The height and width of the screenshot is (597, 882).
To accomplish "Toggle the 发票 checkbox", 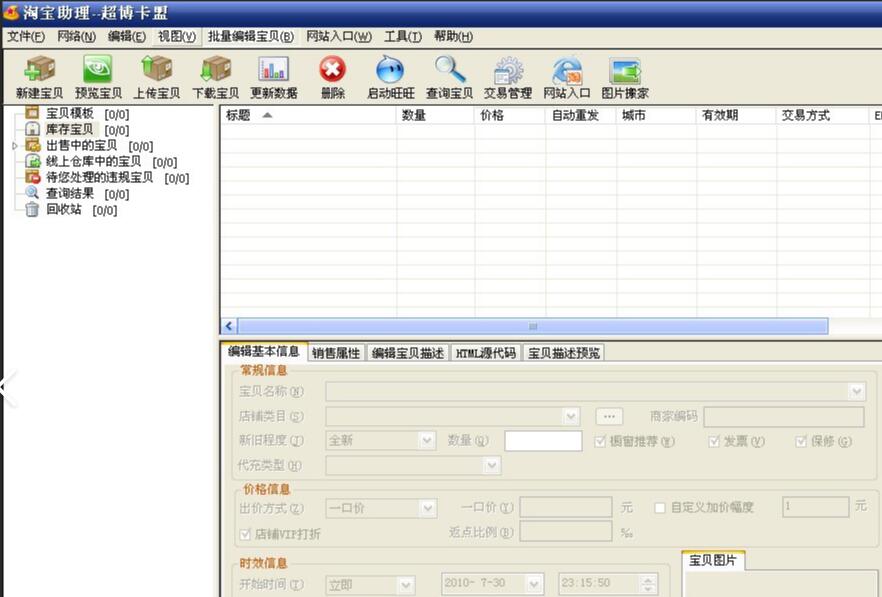I will tap(714, 442).
